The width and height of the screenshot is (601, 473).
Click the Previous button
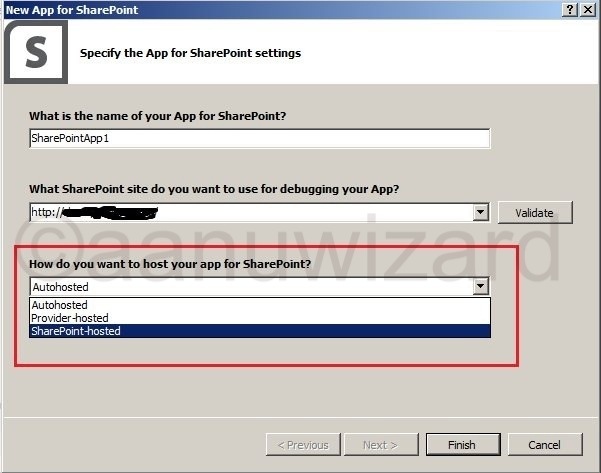302,444
